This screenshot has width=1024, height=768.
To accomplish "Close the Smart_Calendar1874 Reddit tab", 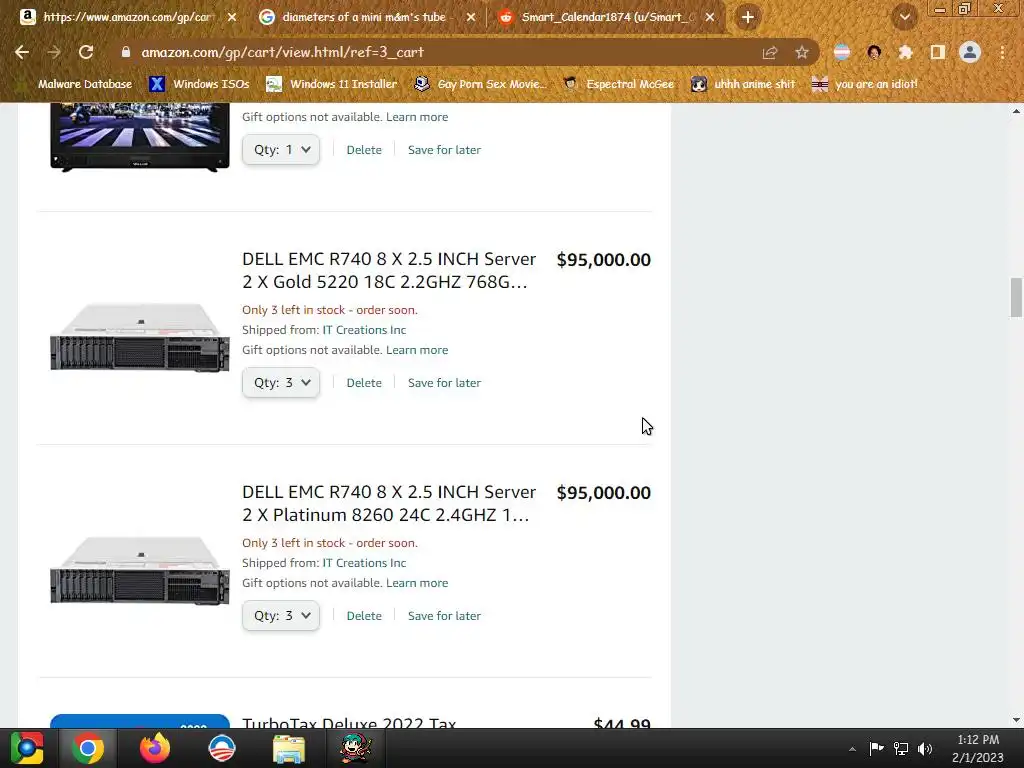I will coord(710,18).
